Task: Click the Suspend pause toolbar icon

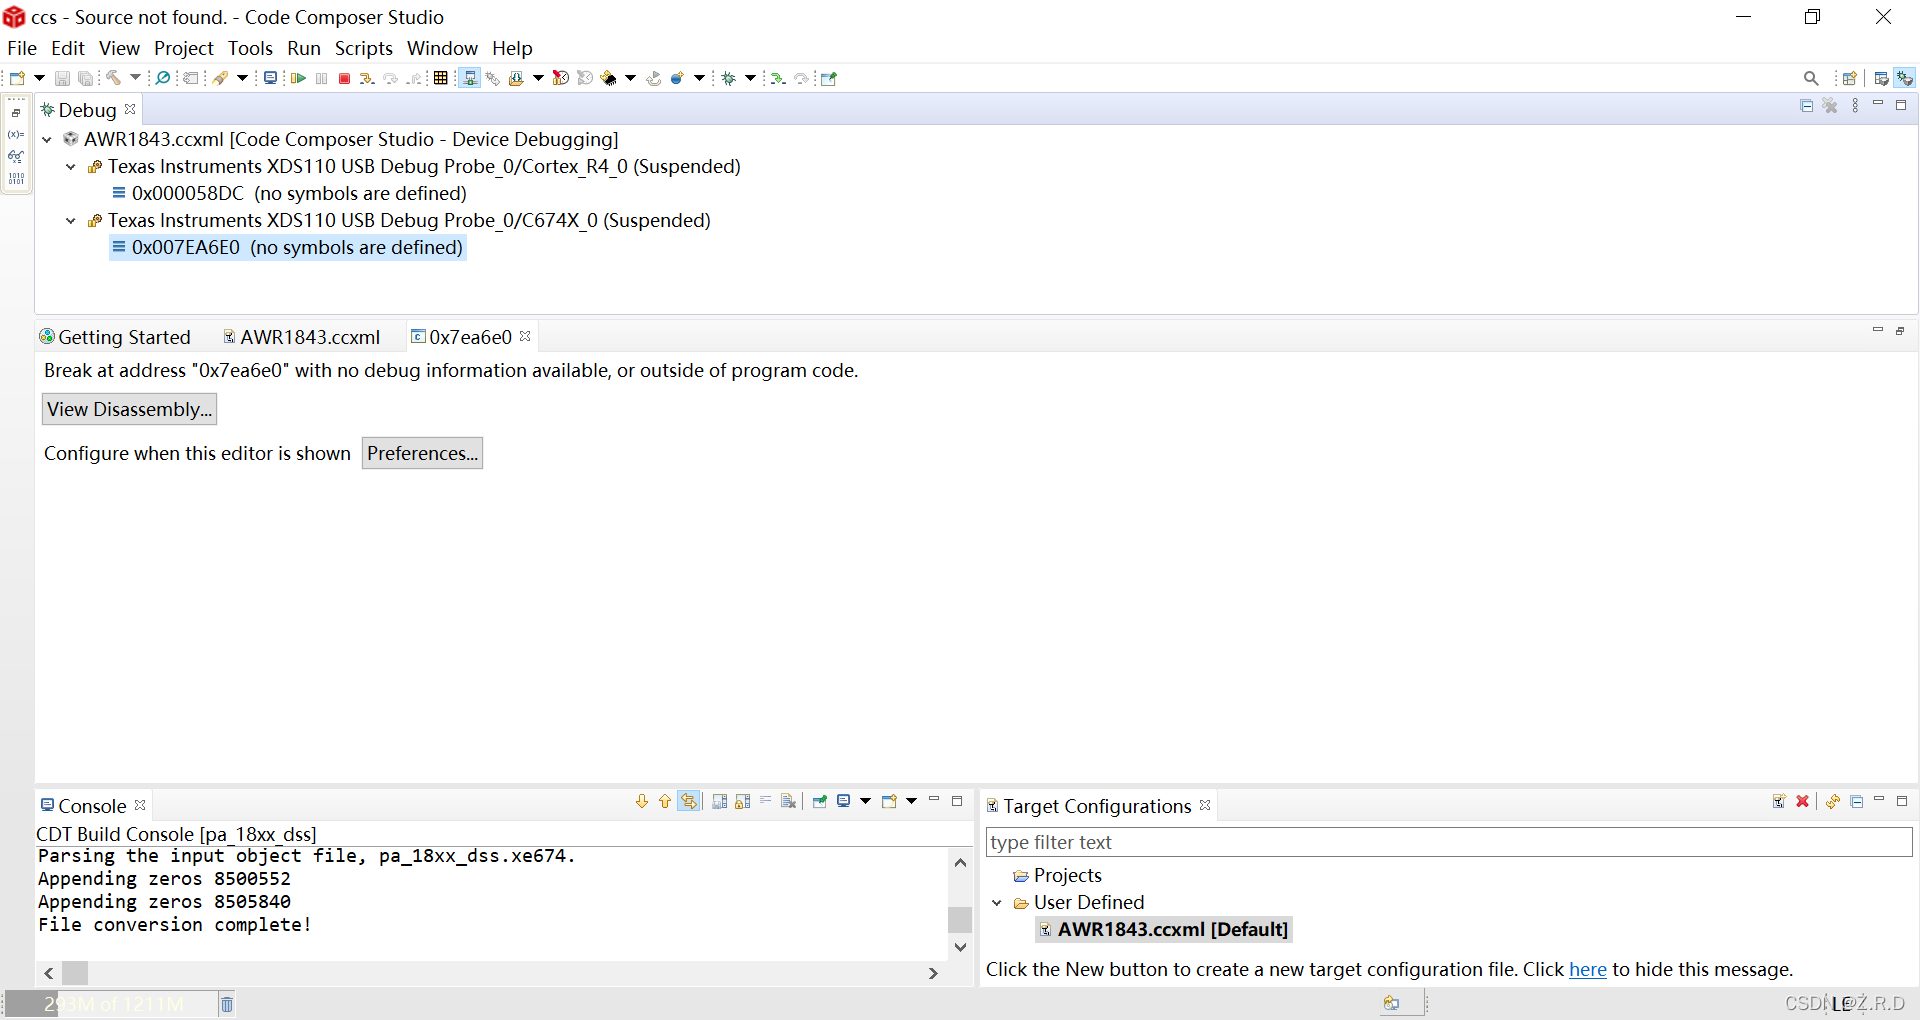Action: (321, 78)
